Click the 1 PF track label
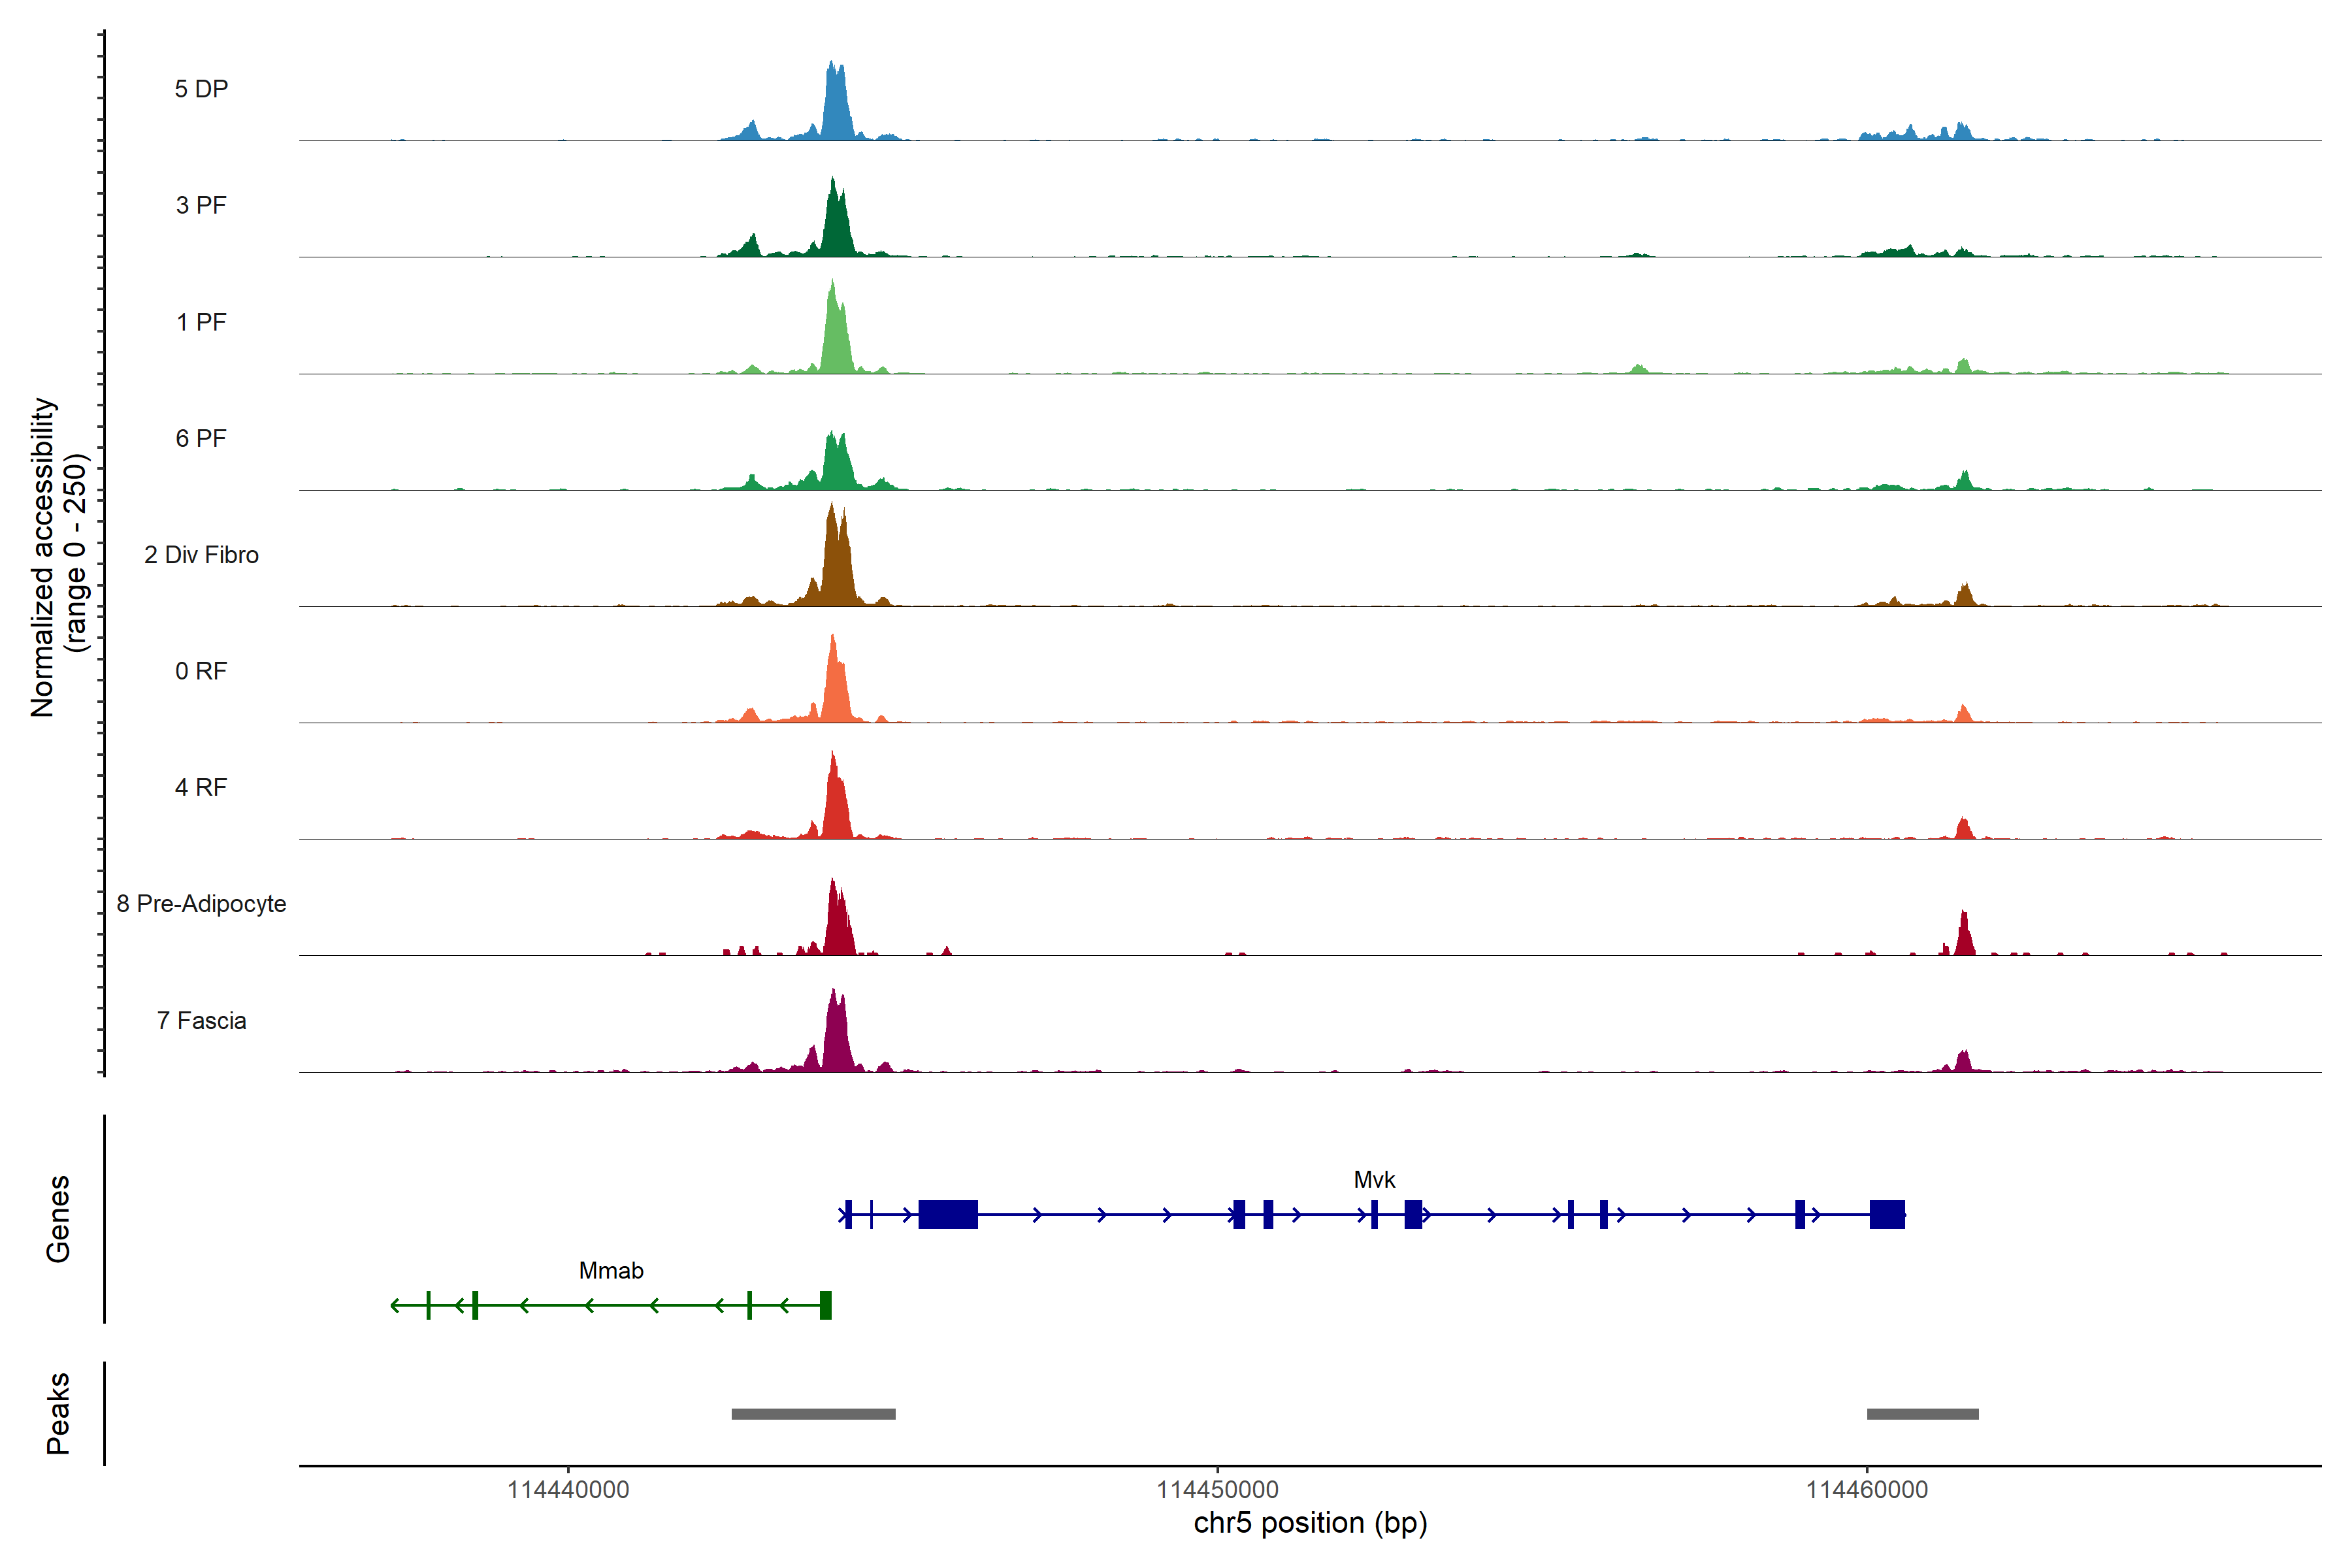The image size is (2352, 1568). (x=201, y=322)
